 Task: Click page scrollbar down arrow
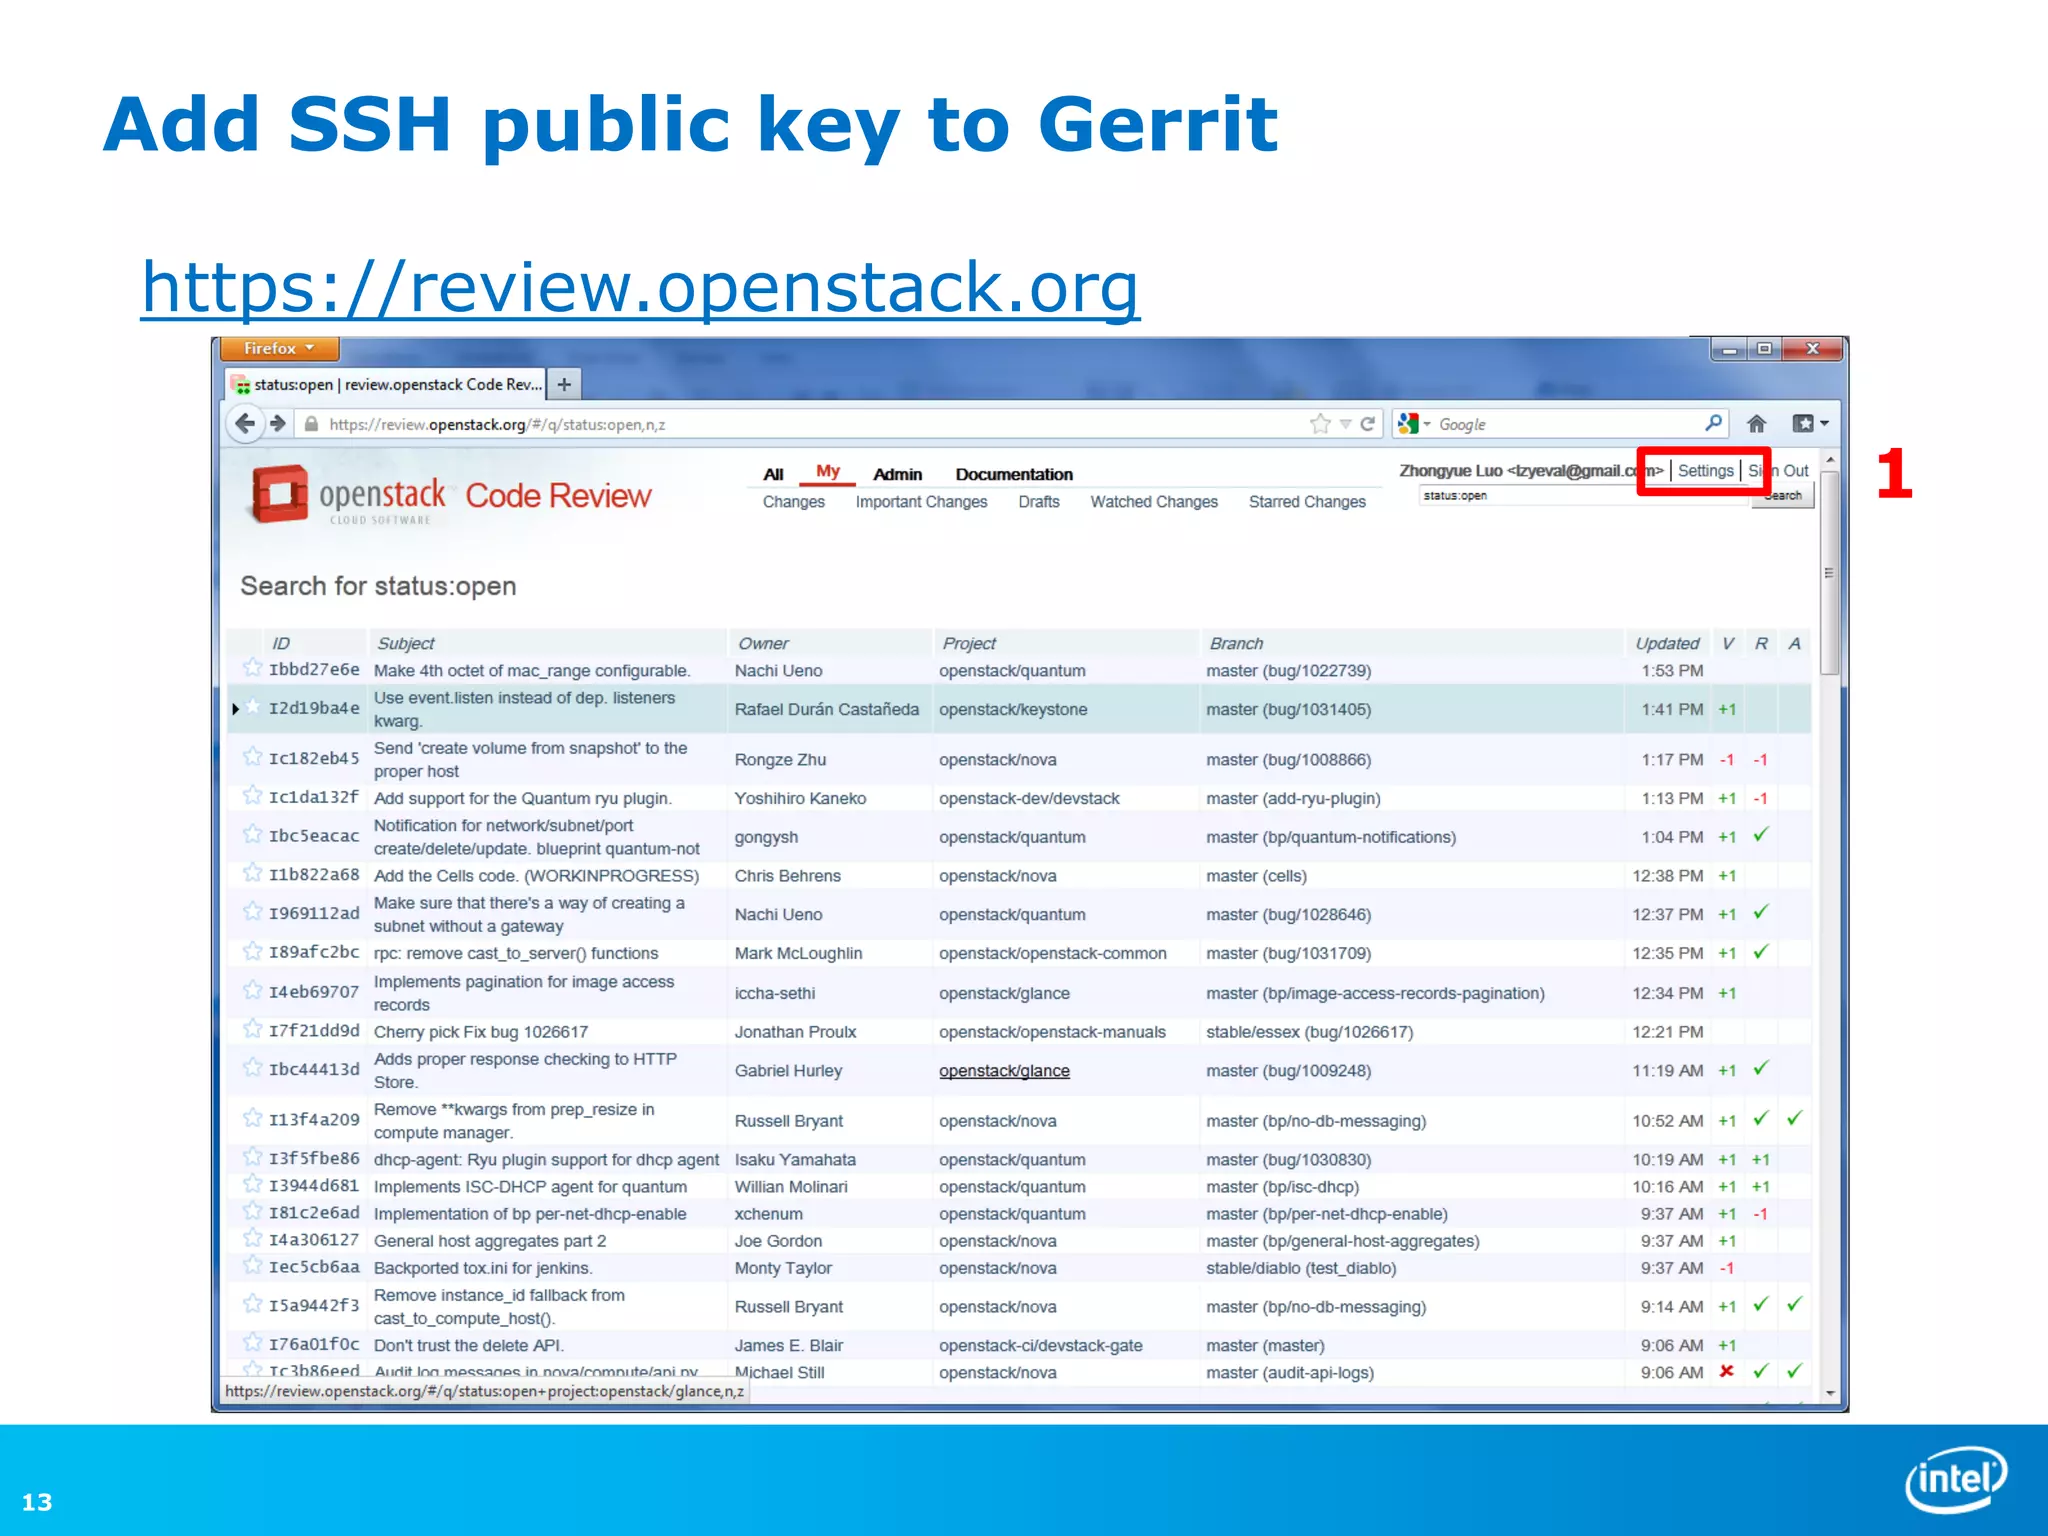1830,1392
